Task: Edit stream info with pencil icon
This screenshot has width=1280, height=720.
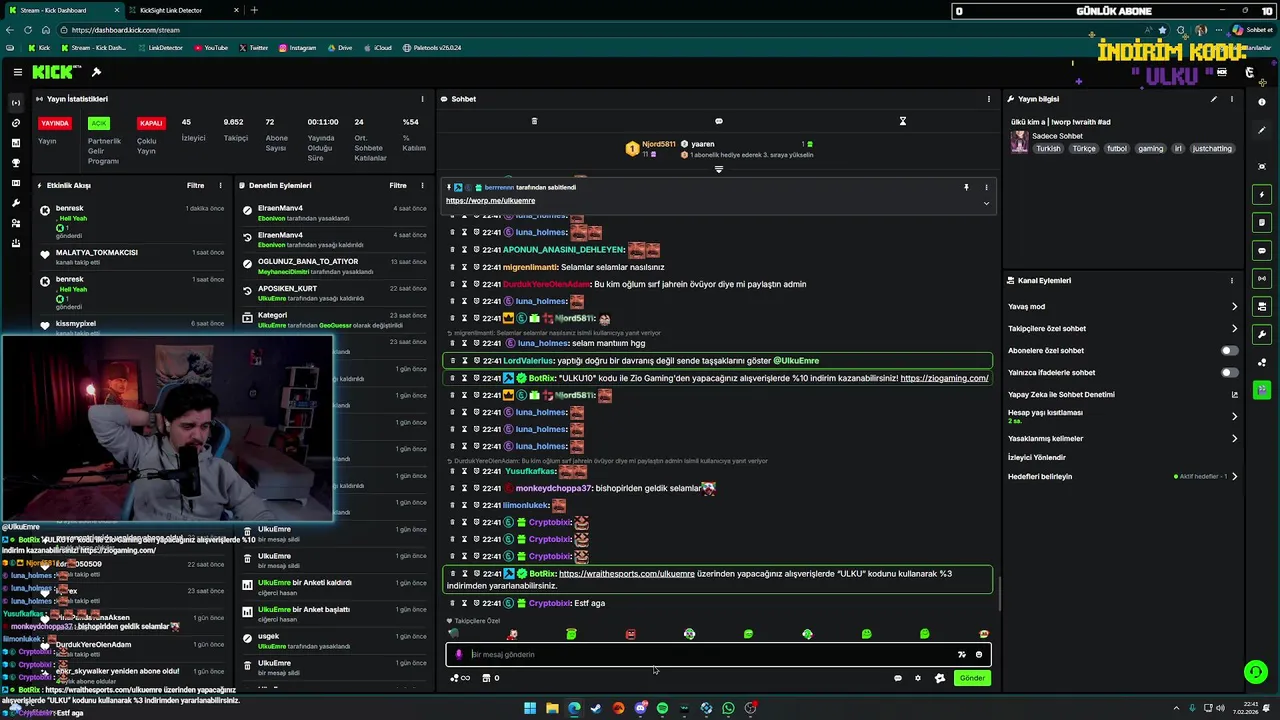Action: tap(1214, 99)
